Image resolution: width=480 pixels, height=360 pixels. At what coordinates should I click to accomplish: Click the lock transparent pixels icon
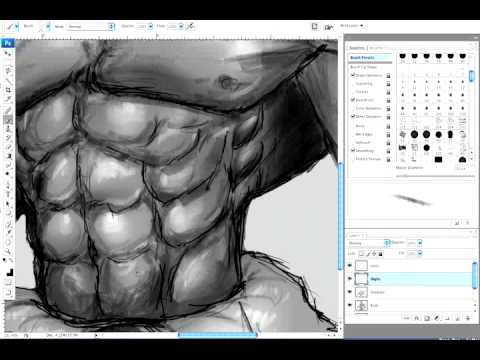pyautogui.click(x=362, y=254)
